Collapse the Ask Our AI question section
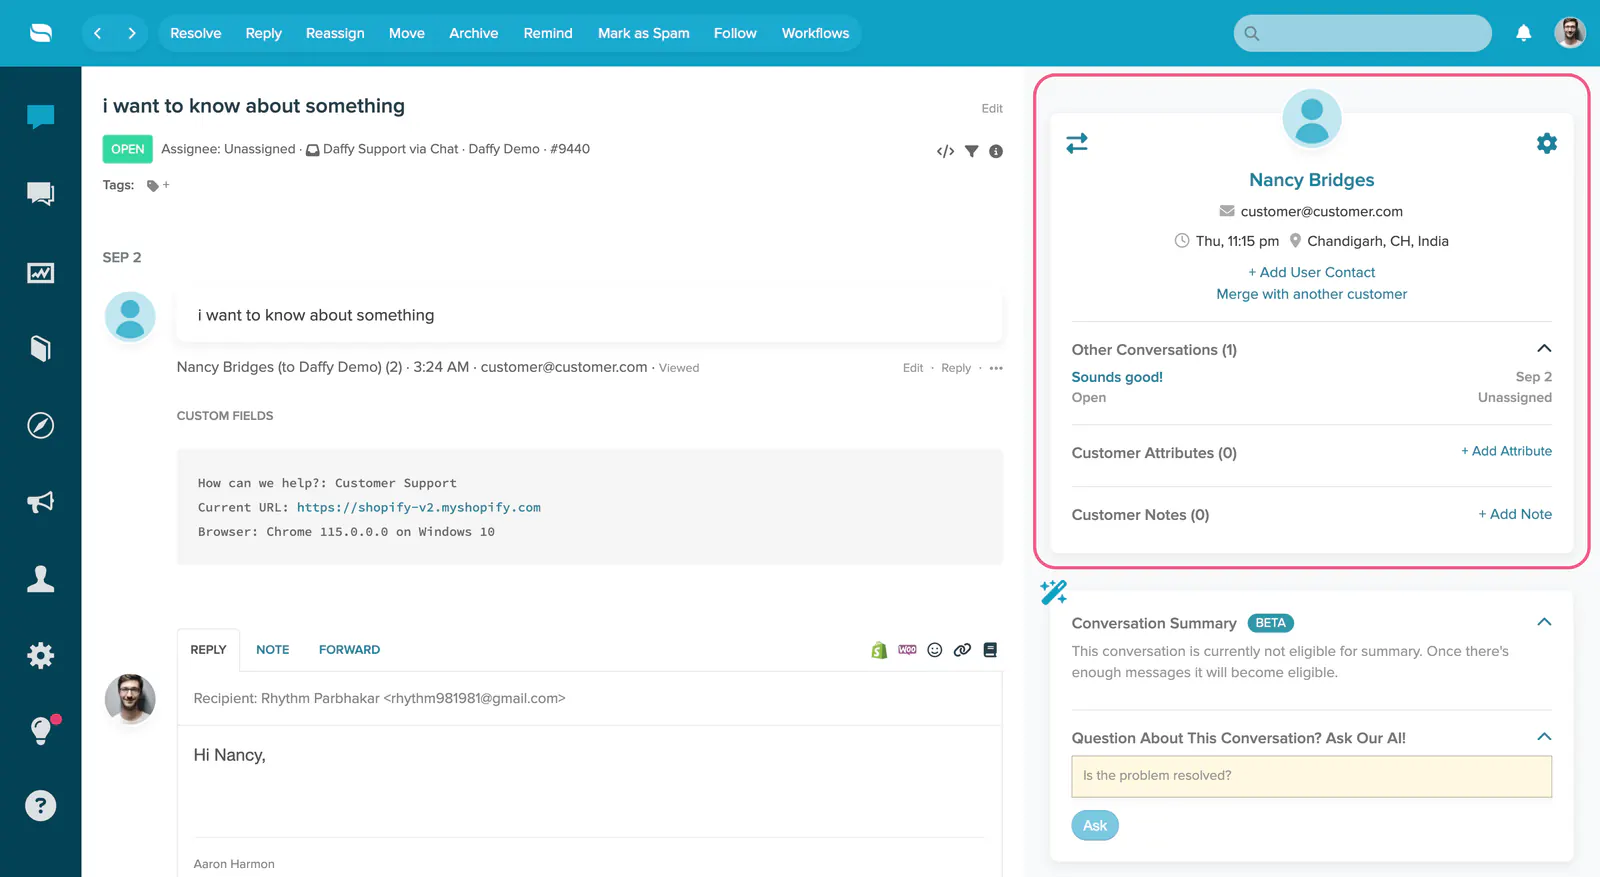1600x877 pixels. tap(1544, 737)
